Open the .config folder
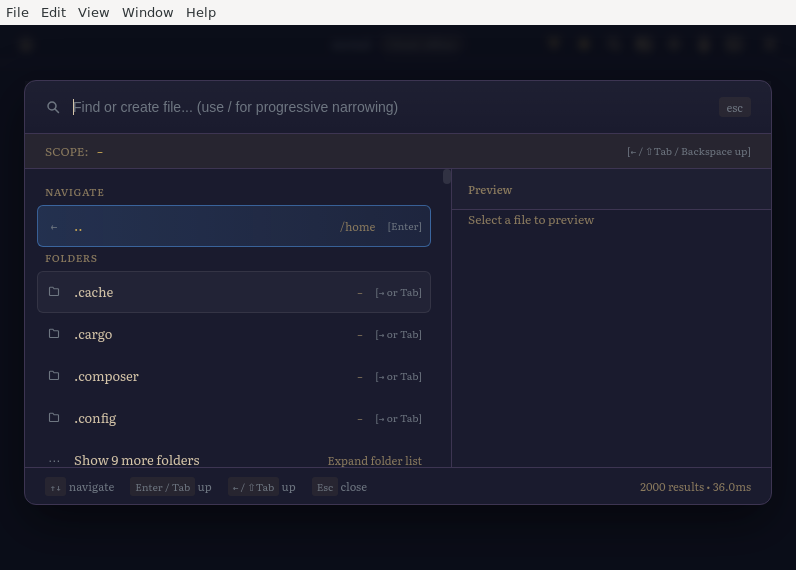796x570 pixels. (x=234, y=418)
